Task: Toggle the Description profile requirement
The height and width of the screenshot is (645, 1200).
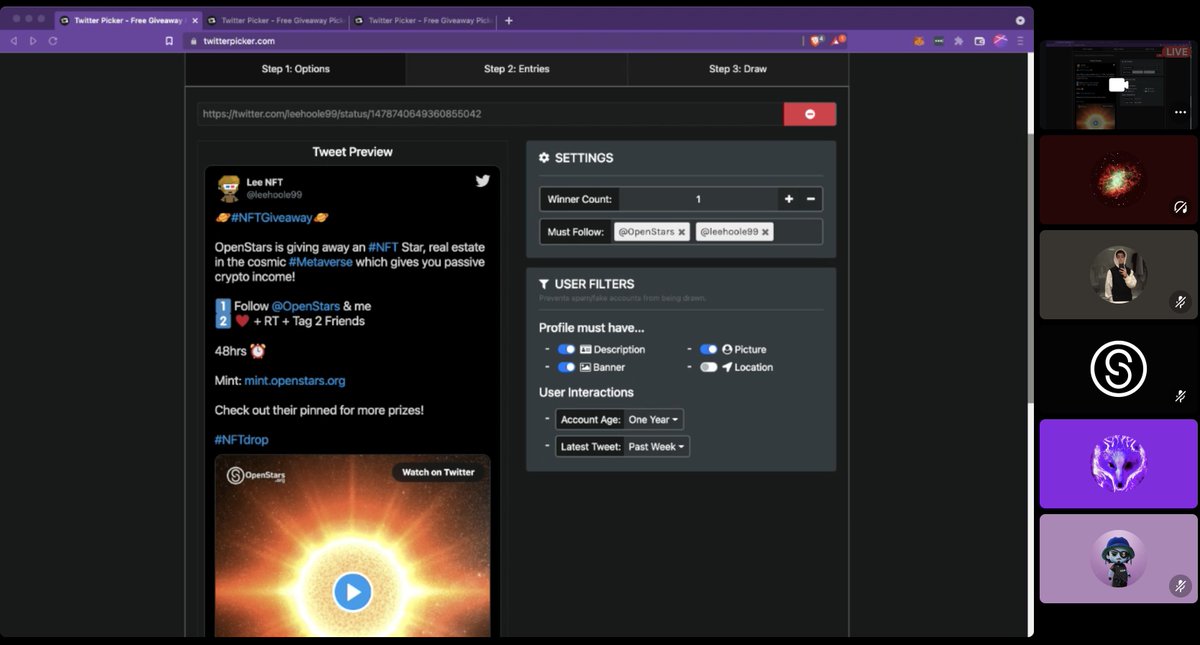Action: point(567,350)
